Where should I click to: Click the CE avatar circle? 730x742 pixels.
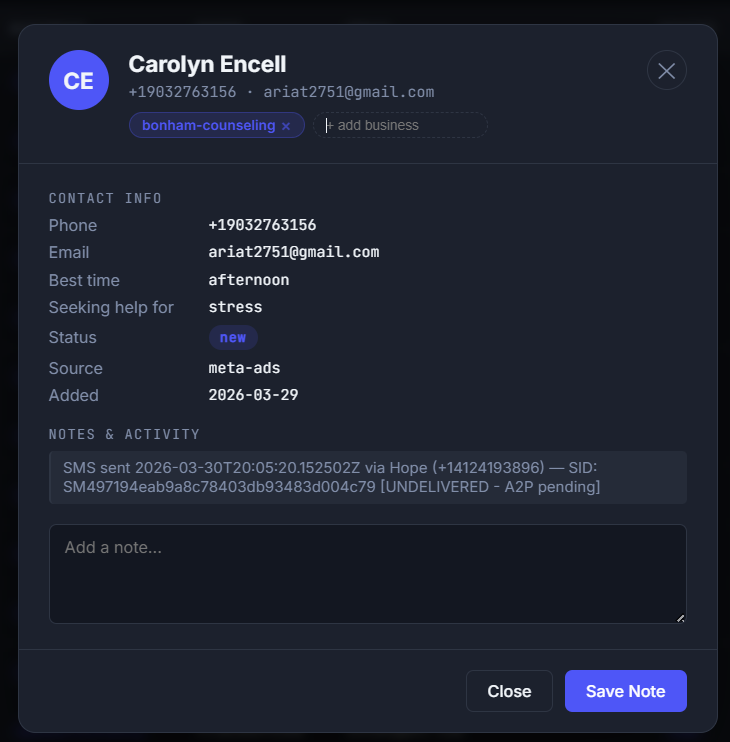(79, 80)
